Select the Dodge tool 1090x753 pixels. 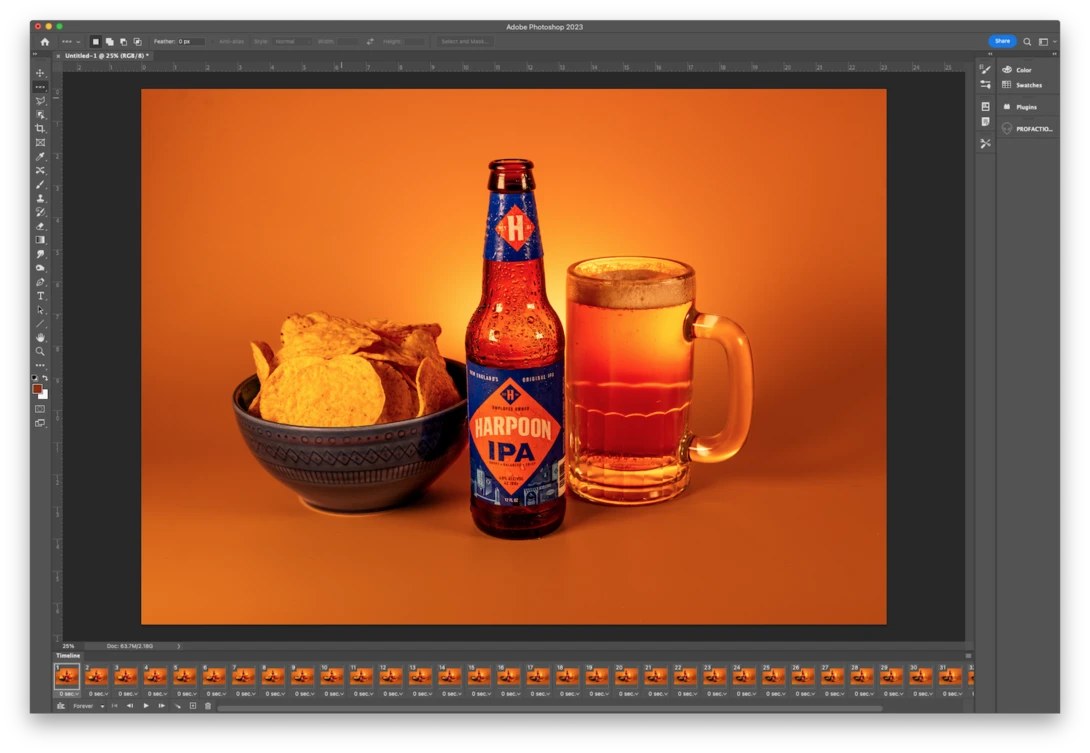tap(40, 268)
